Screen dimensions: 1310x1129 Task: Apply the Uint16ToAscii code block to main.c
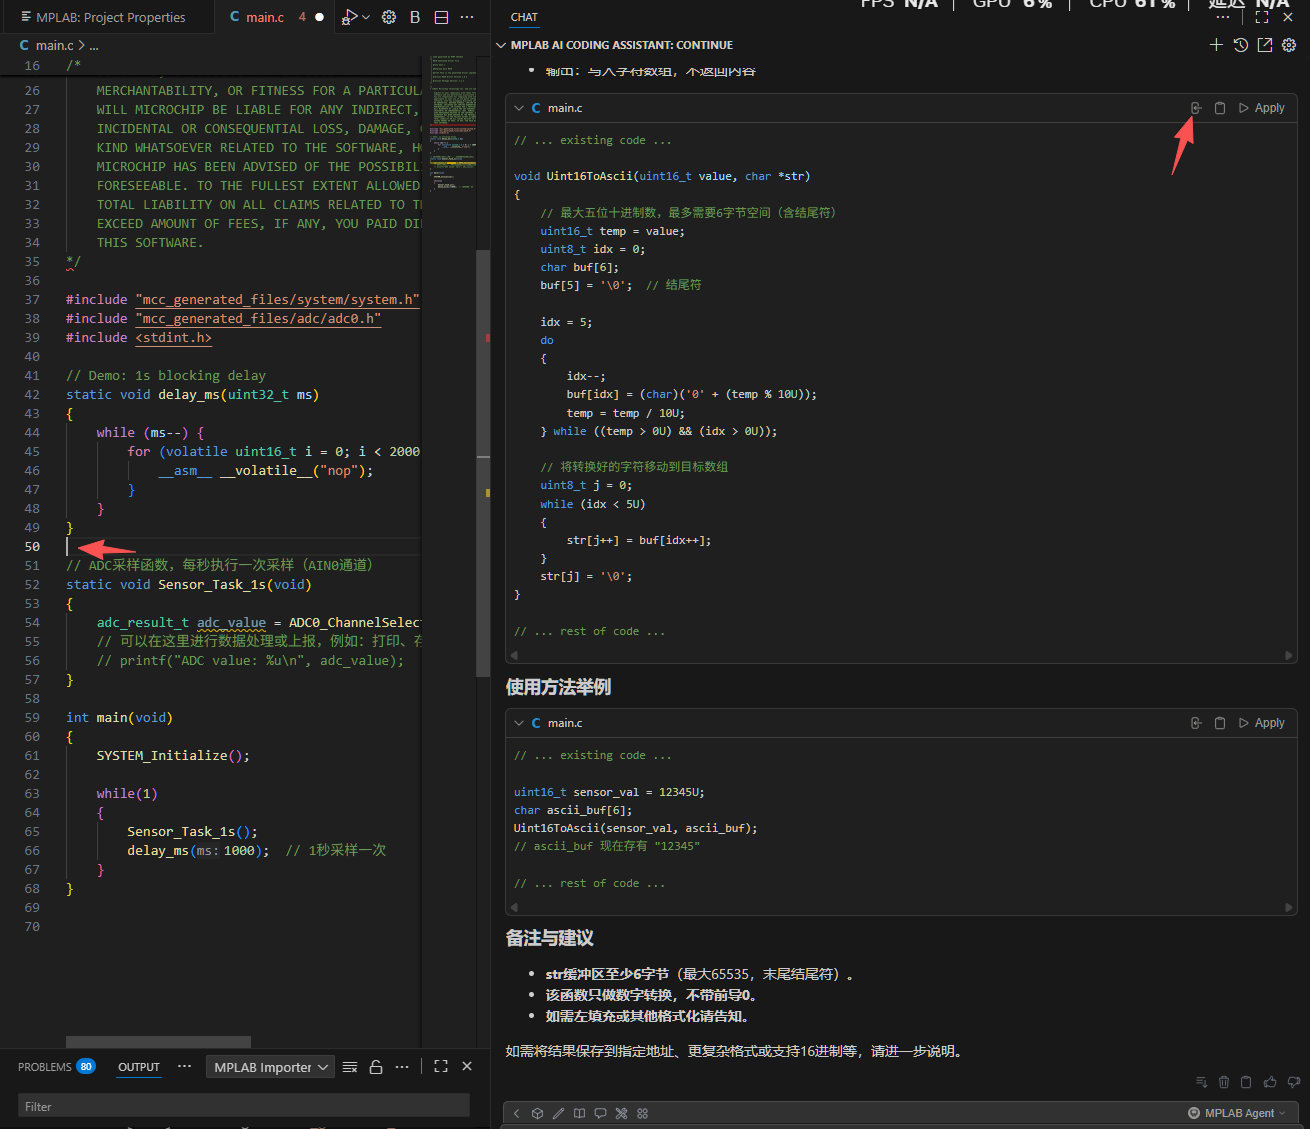(x=1262, y=108)
